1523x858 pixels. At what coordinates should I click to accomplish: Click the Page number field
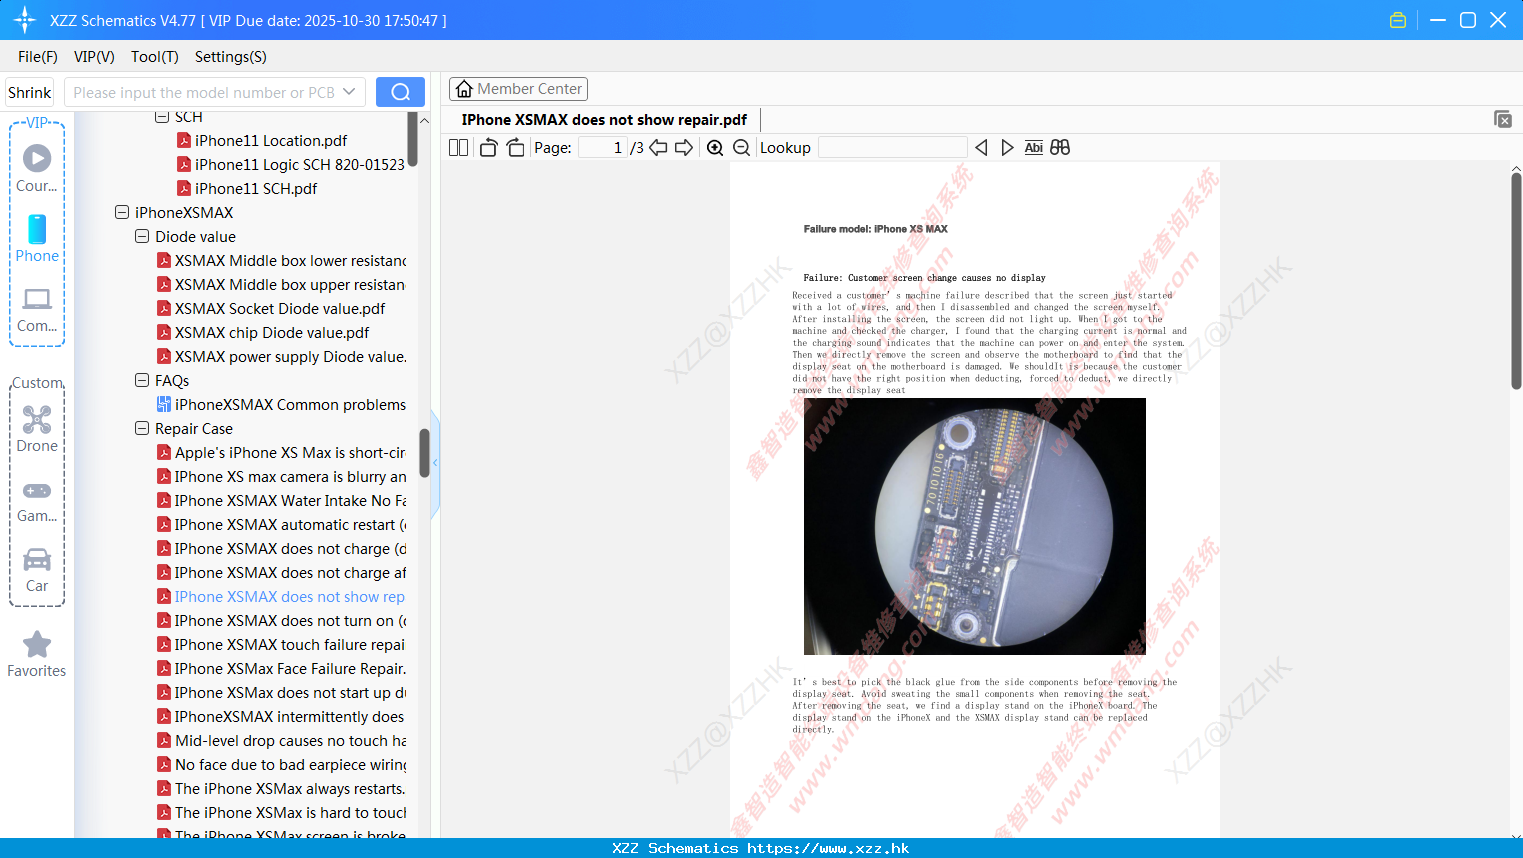(603, 148)
